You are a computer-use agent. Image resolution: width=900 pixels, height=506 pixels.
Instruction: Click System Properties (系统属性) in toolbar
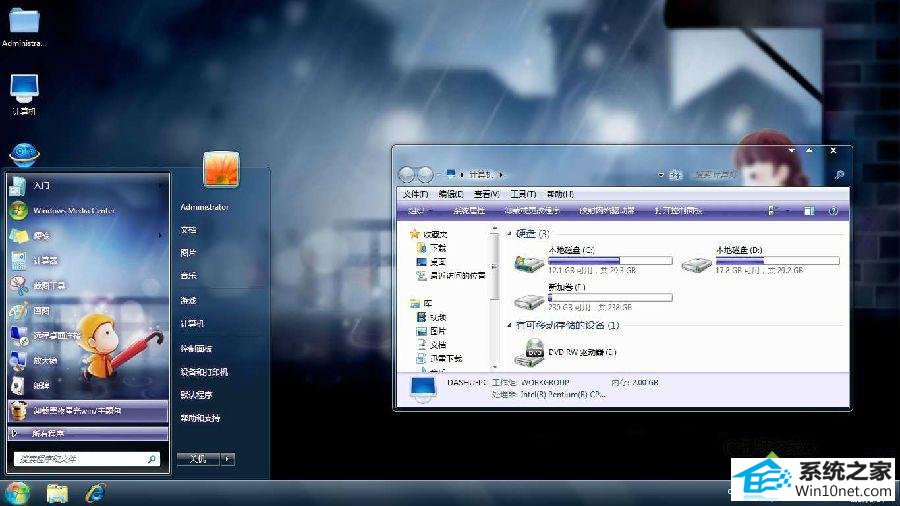469,211
